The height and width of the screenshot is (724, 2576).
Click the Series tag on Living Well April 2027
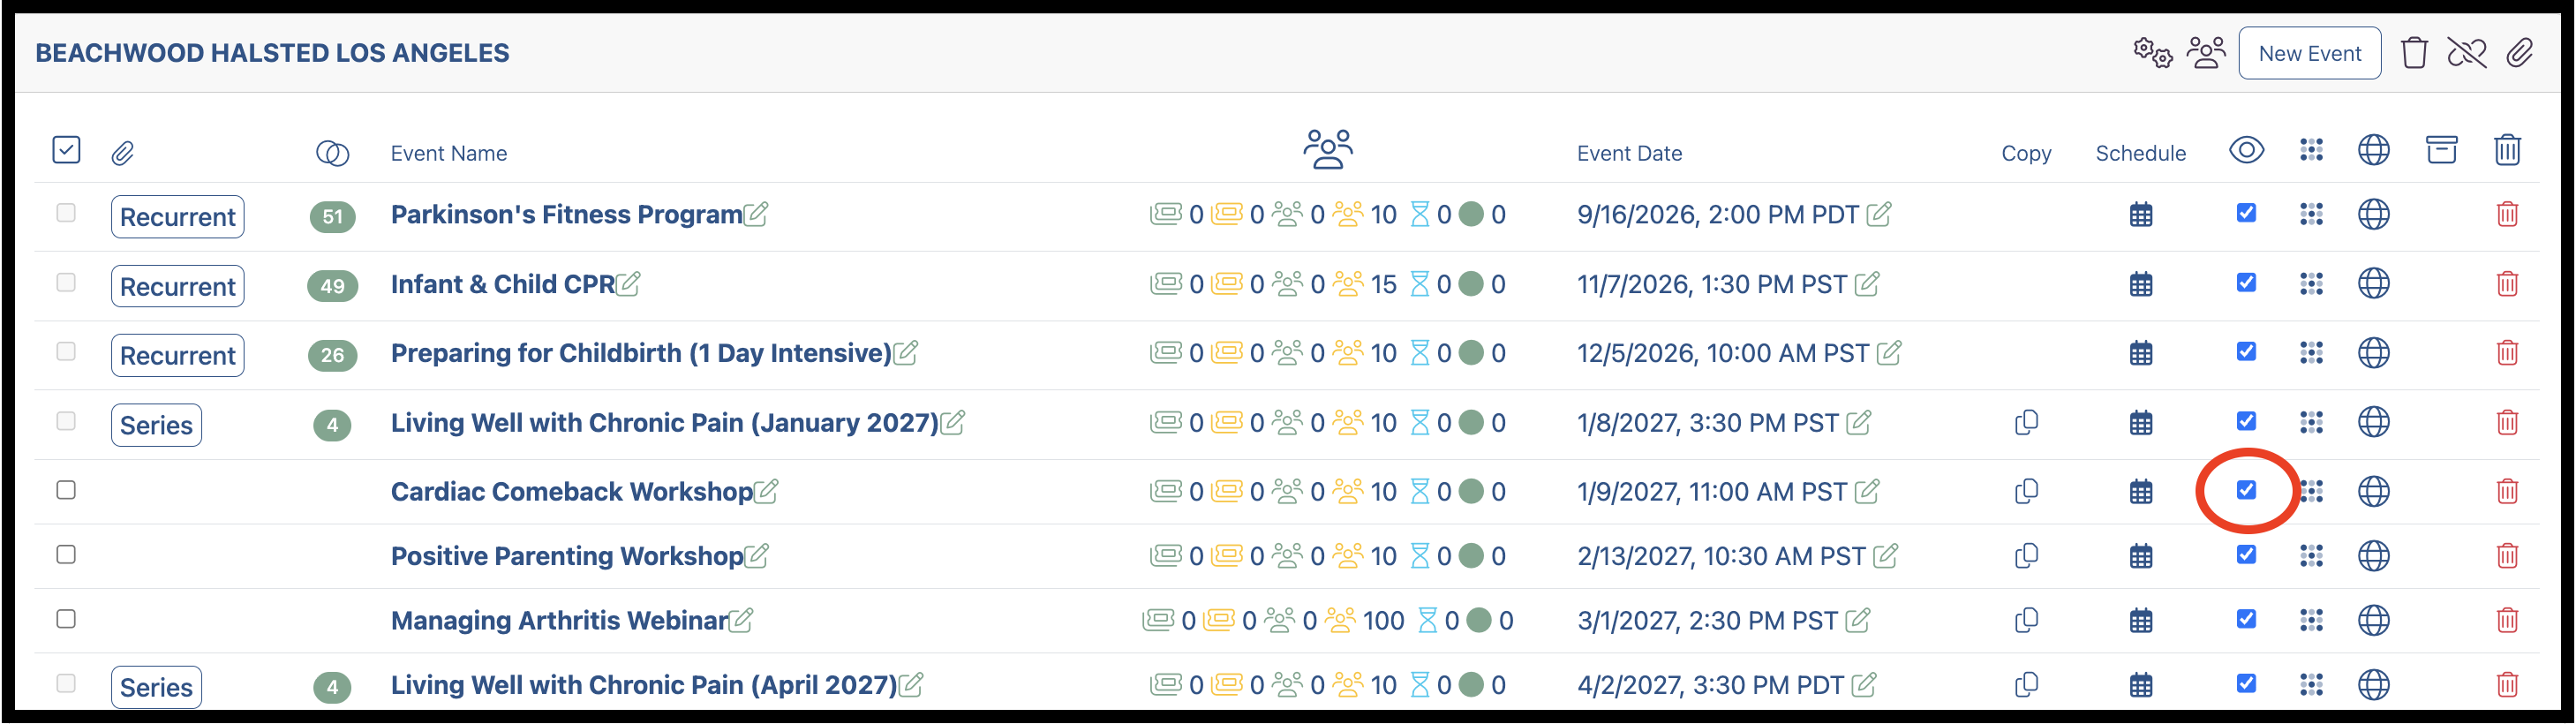156,688
